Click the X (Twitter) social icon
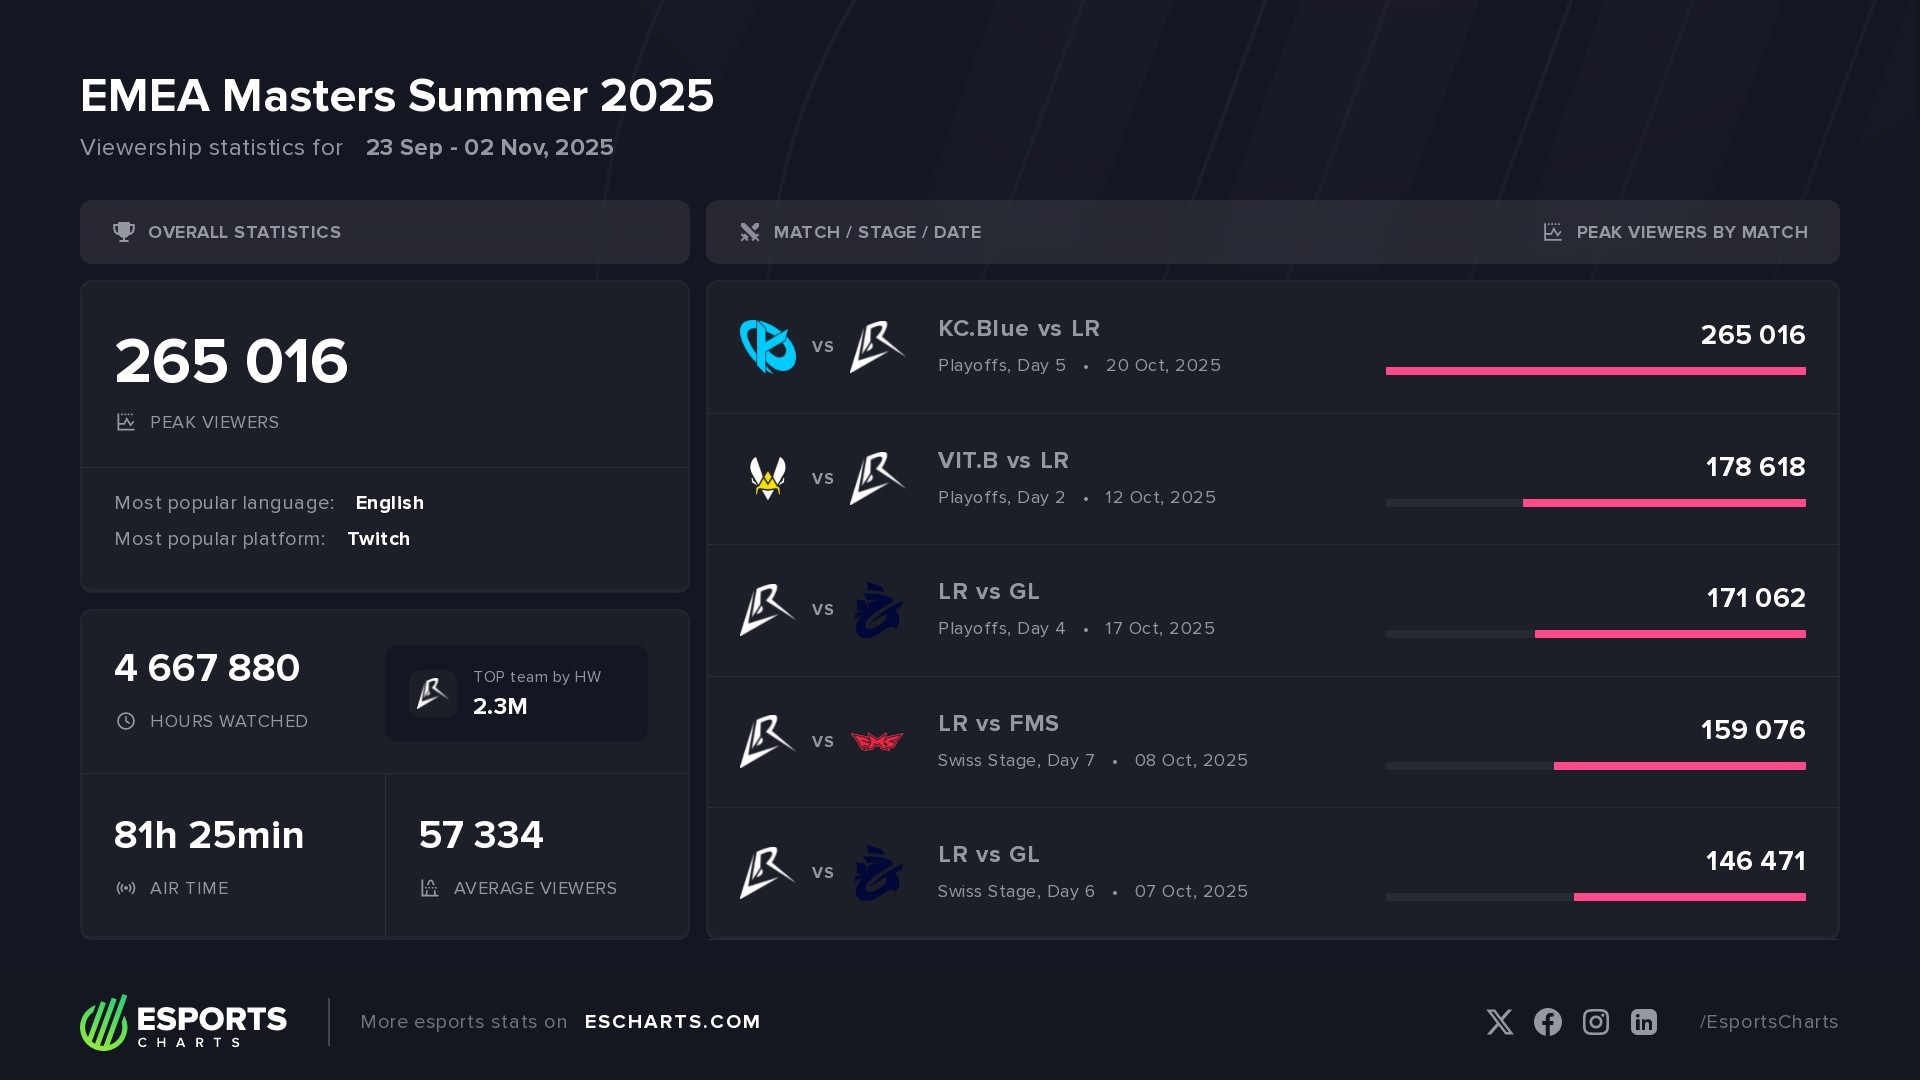 pyautogui.click(x=1499, y=1022)
